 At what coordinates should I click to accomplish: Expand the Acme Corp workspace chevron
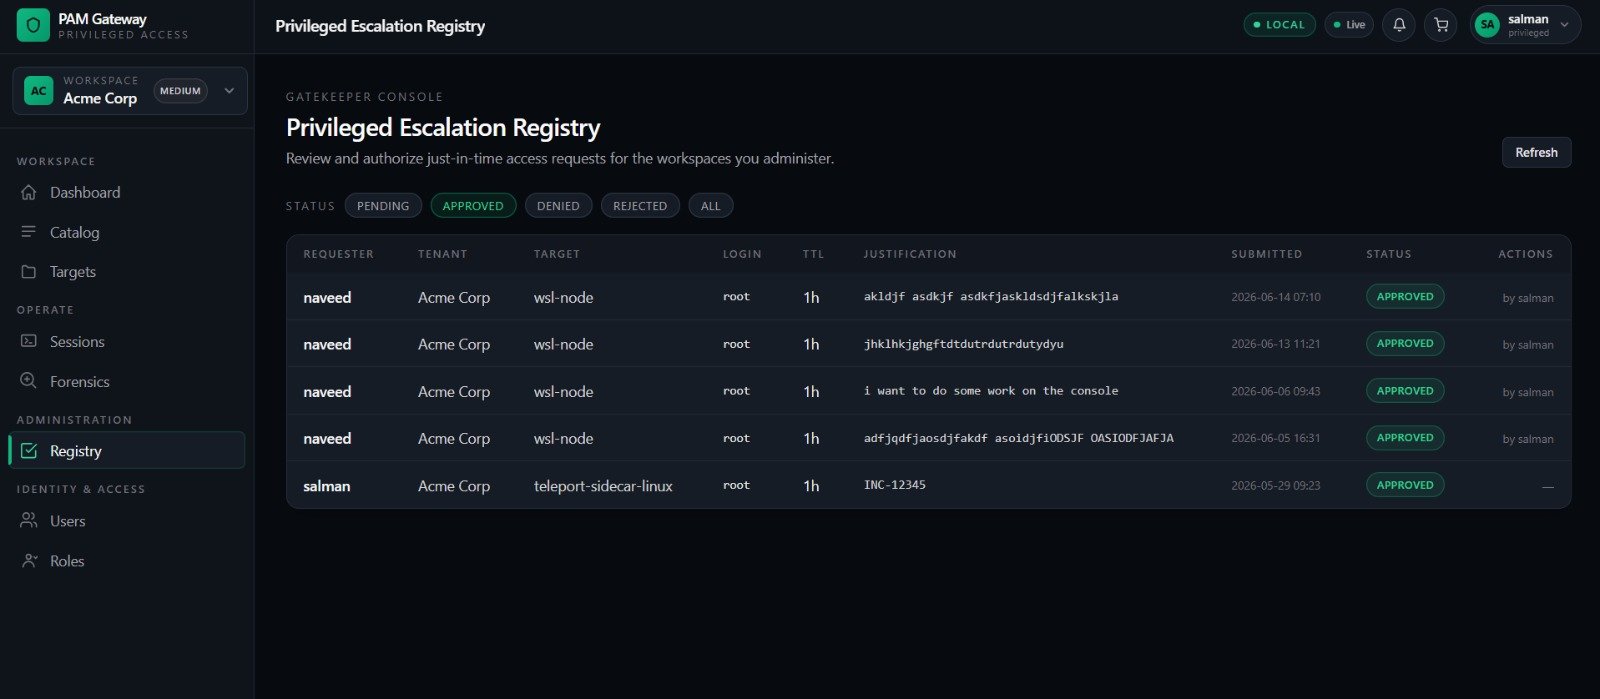(x=229, y=91)
